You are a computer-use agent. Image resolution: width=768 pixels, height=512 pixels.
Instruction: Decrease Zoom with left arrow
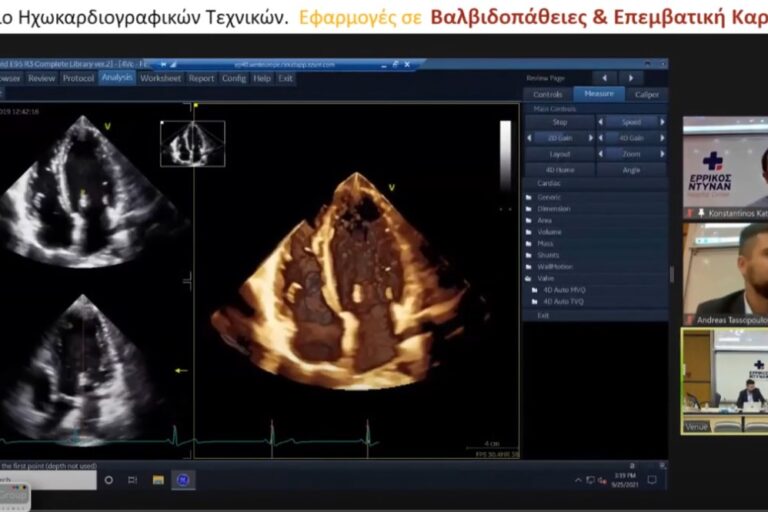click(600, 154)
